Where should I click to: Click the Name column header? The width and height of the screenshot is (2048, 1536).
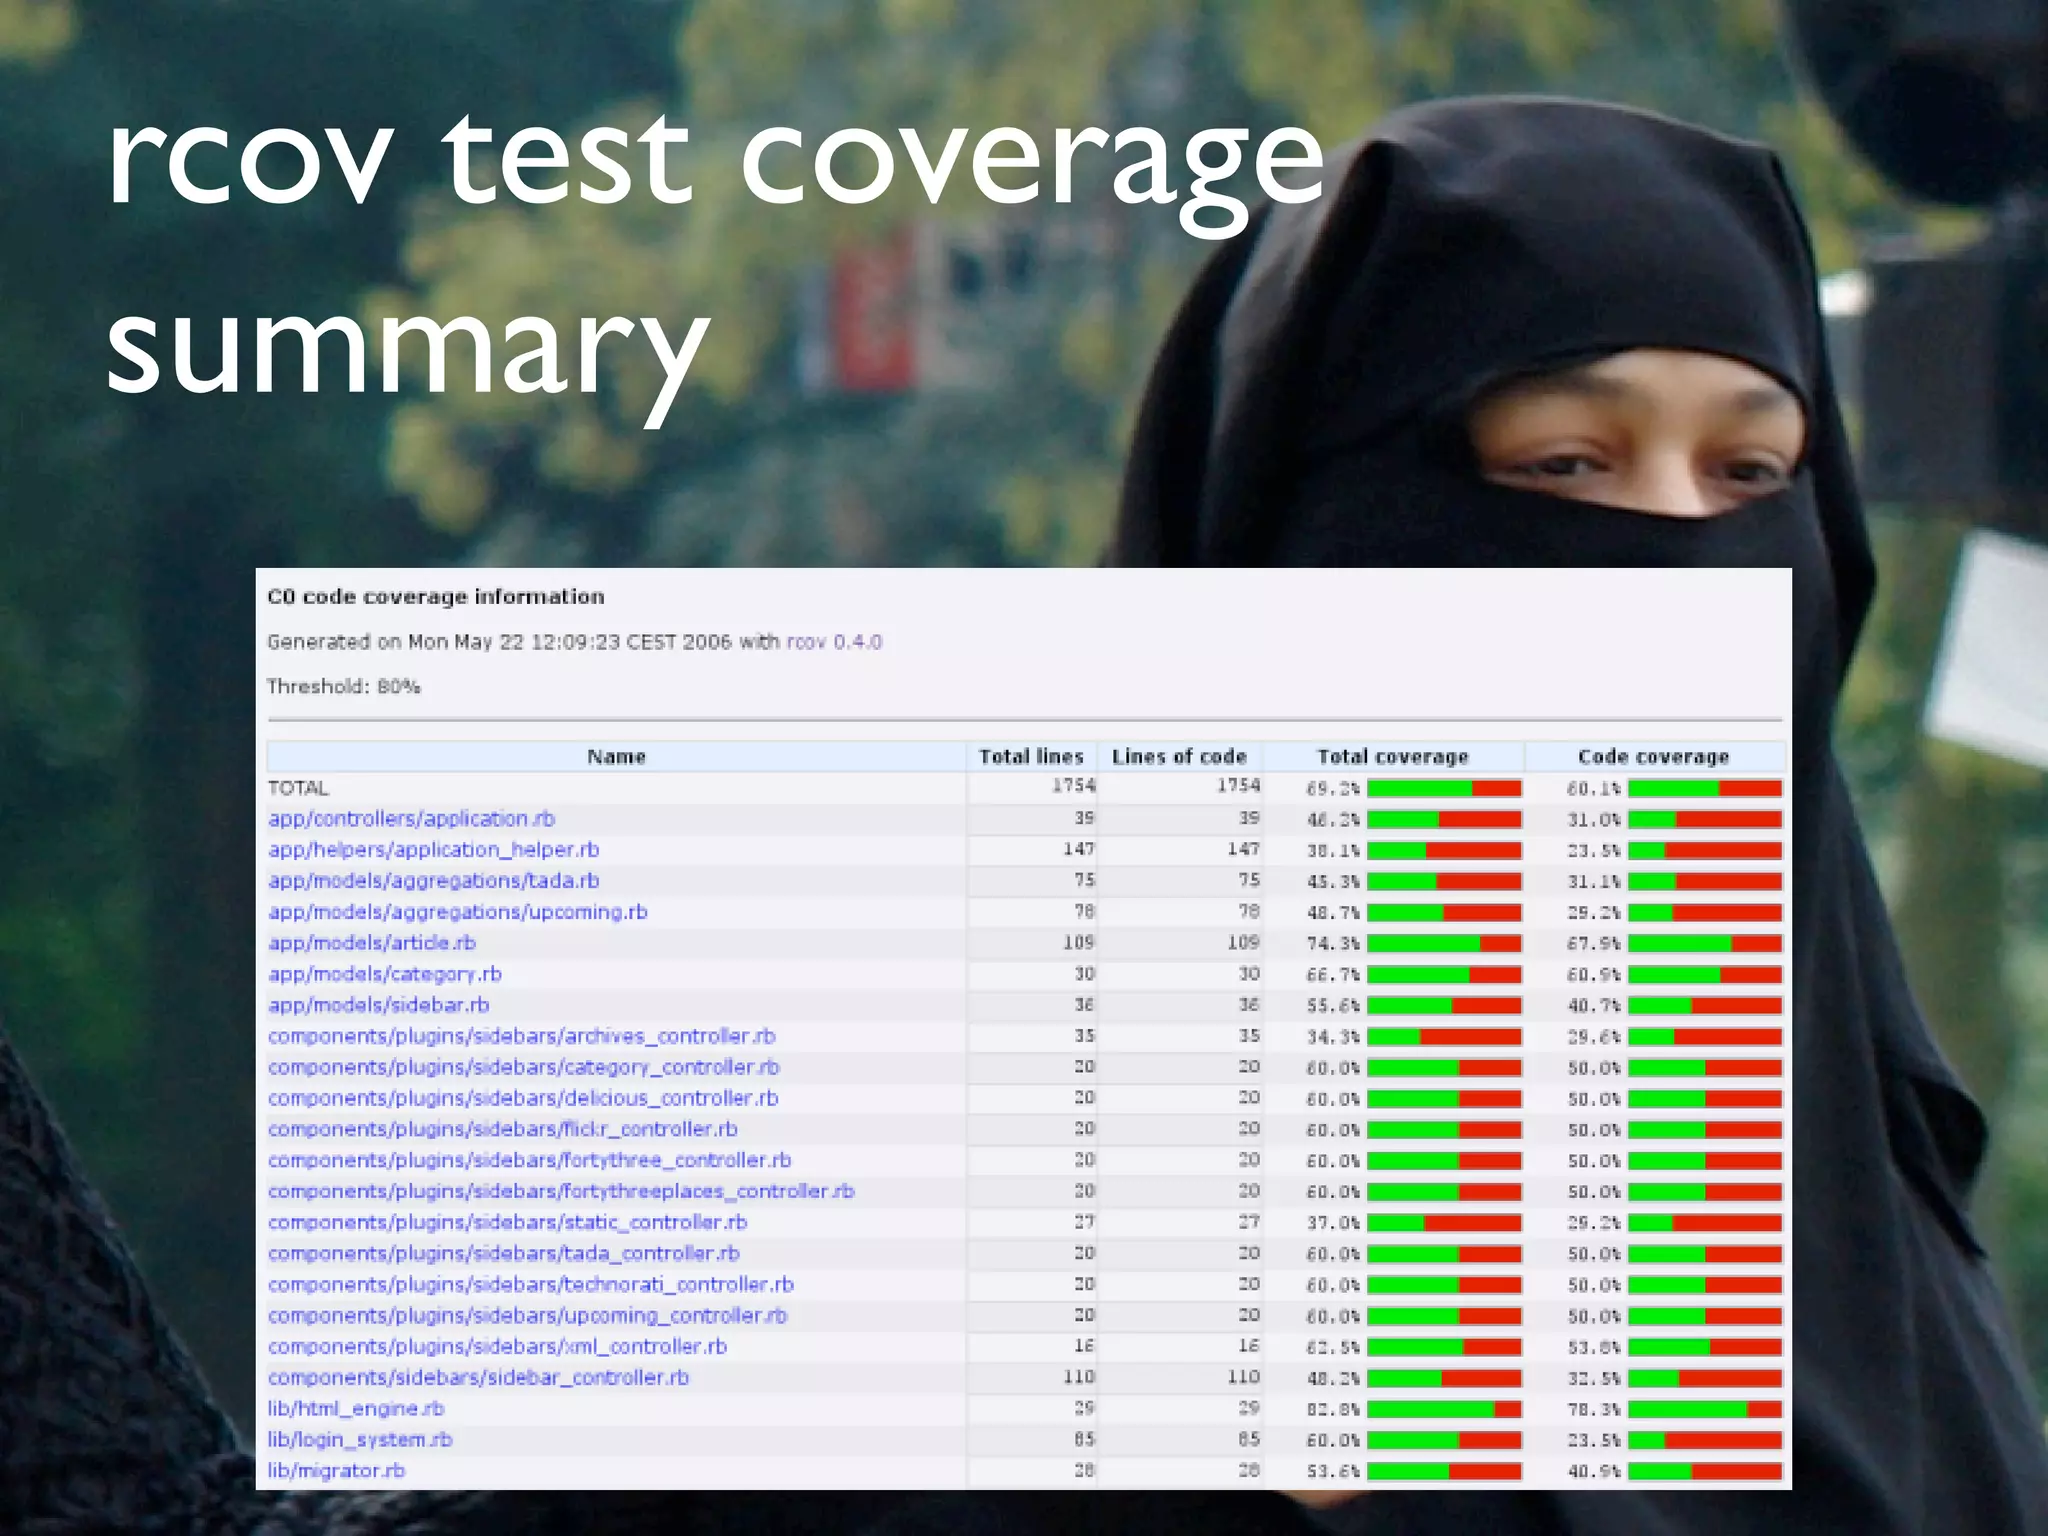tap(616, 757)
